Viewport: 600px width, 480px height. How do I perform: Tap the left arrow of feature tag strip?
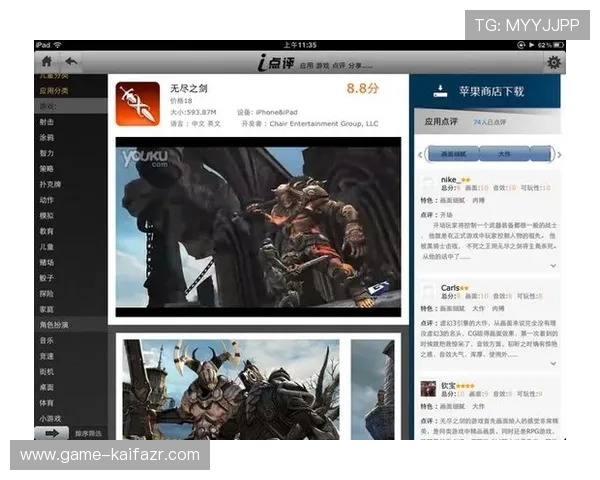click(x=420, y=154)
